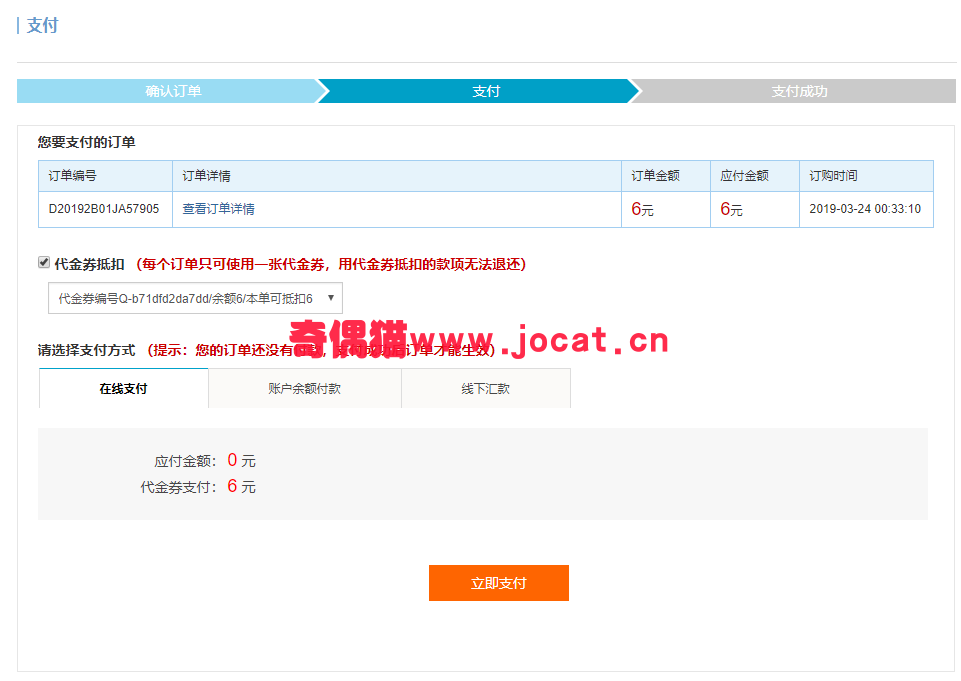961x681 pixels.
Task: Select the 账户余额付款 tab
Action: pos(305,389)
